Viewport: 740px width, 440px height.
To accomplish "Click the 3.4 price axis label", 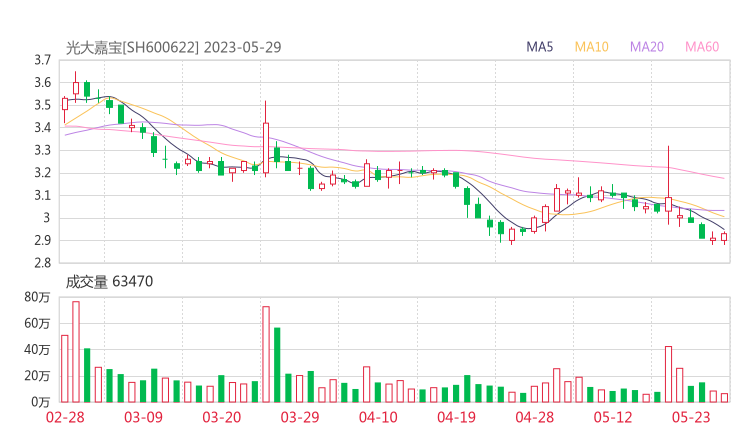I will pos(42,127).
